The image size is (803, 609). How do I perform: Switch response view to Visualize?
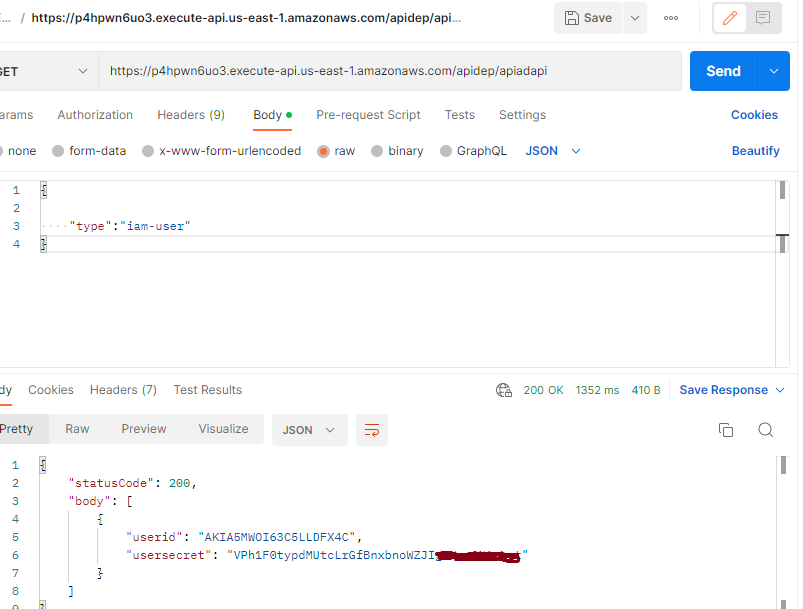(223, 429)
